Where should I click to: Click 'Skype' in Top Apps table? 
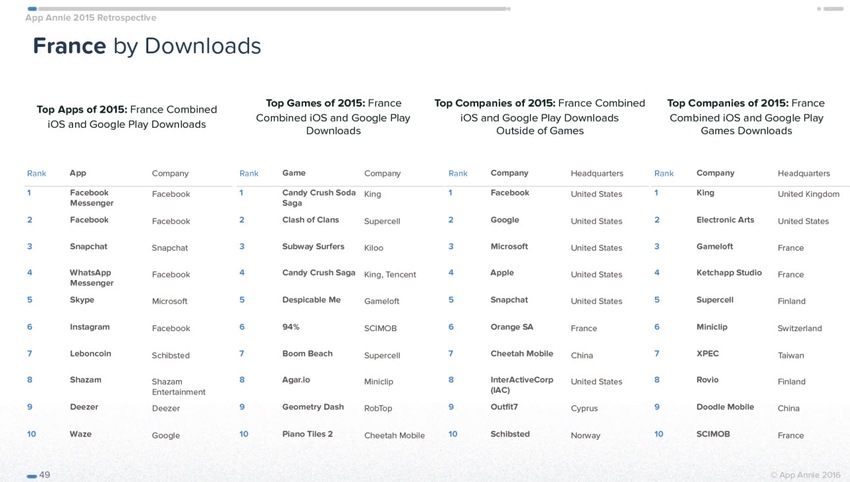coord(82,300)
